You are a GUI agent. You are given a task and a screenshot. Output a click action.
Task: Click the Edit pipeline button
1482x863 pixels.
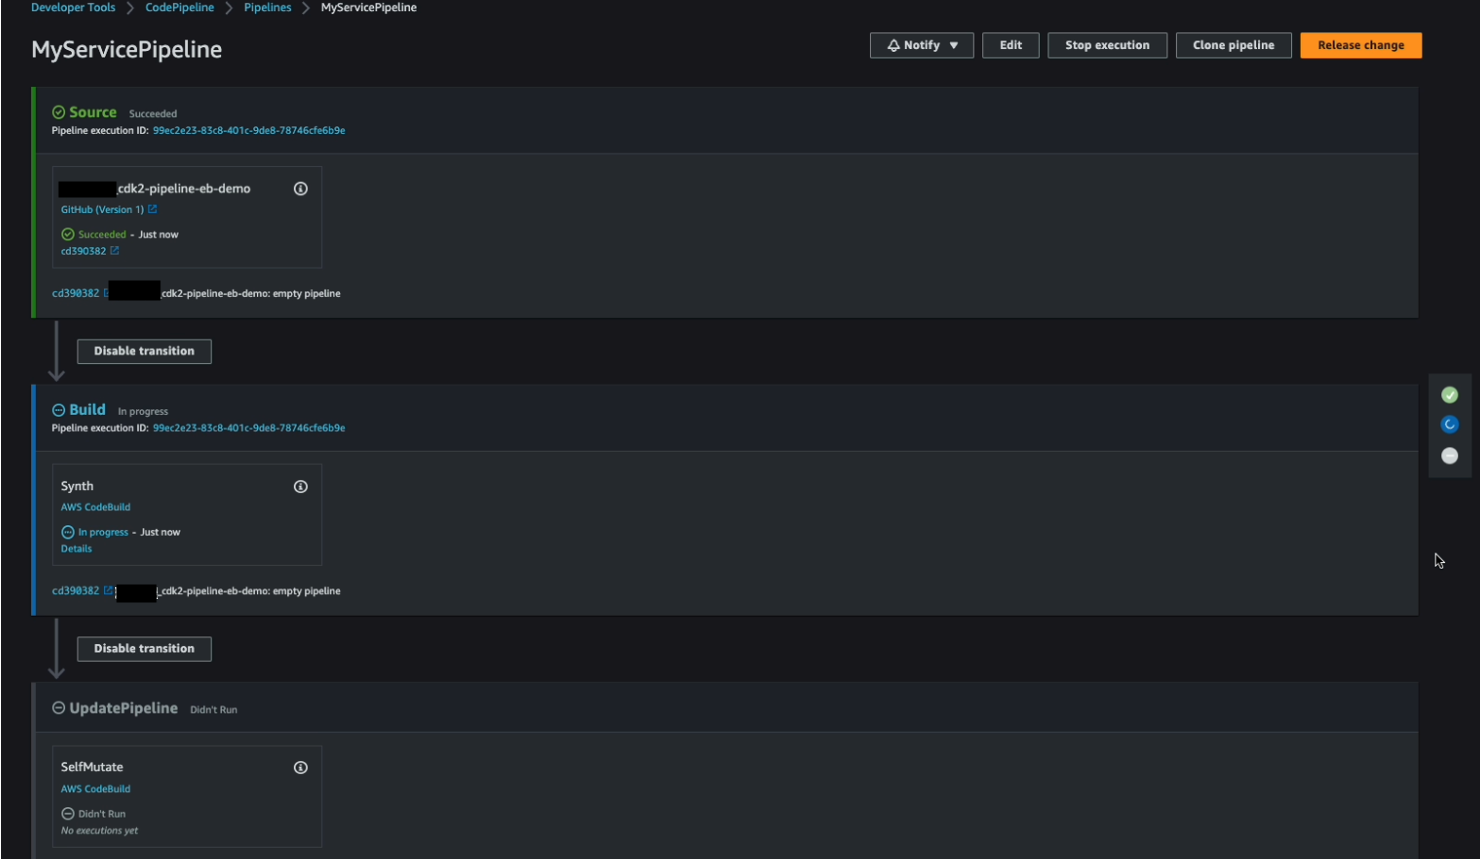tap(1011, 46)
